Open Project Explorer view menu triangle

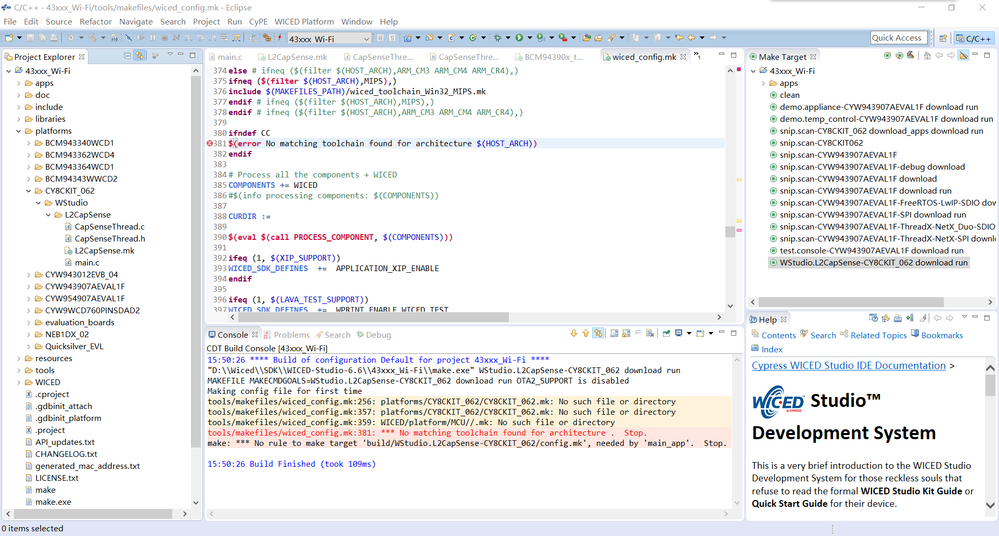coord(169,56)
